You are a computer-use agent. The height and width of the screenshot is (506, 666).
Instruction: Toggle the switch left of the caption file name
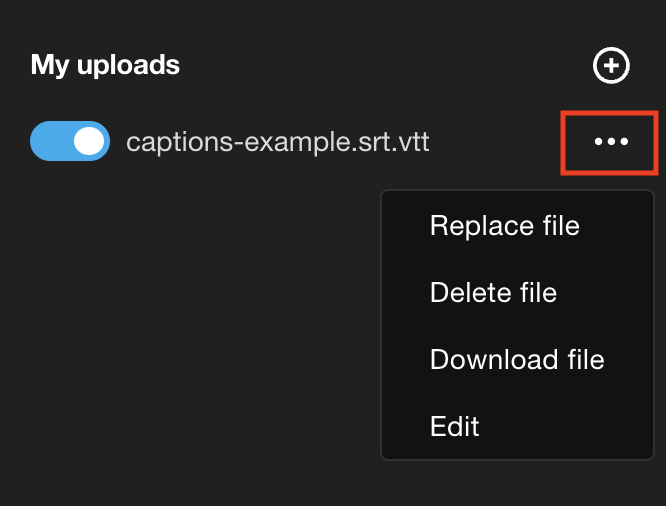[70, 142]
